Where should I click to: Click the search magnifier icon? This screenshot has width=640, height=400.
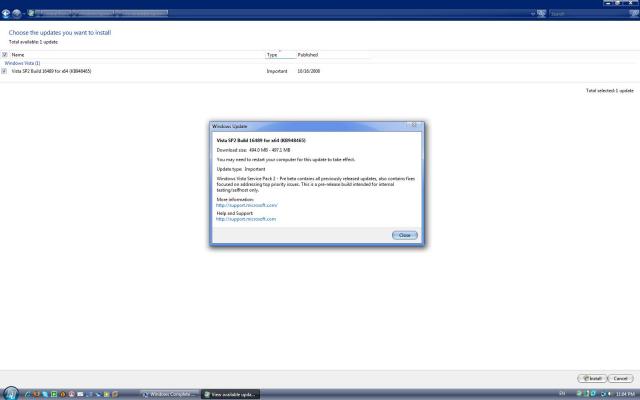click(634, 13)
